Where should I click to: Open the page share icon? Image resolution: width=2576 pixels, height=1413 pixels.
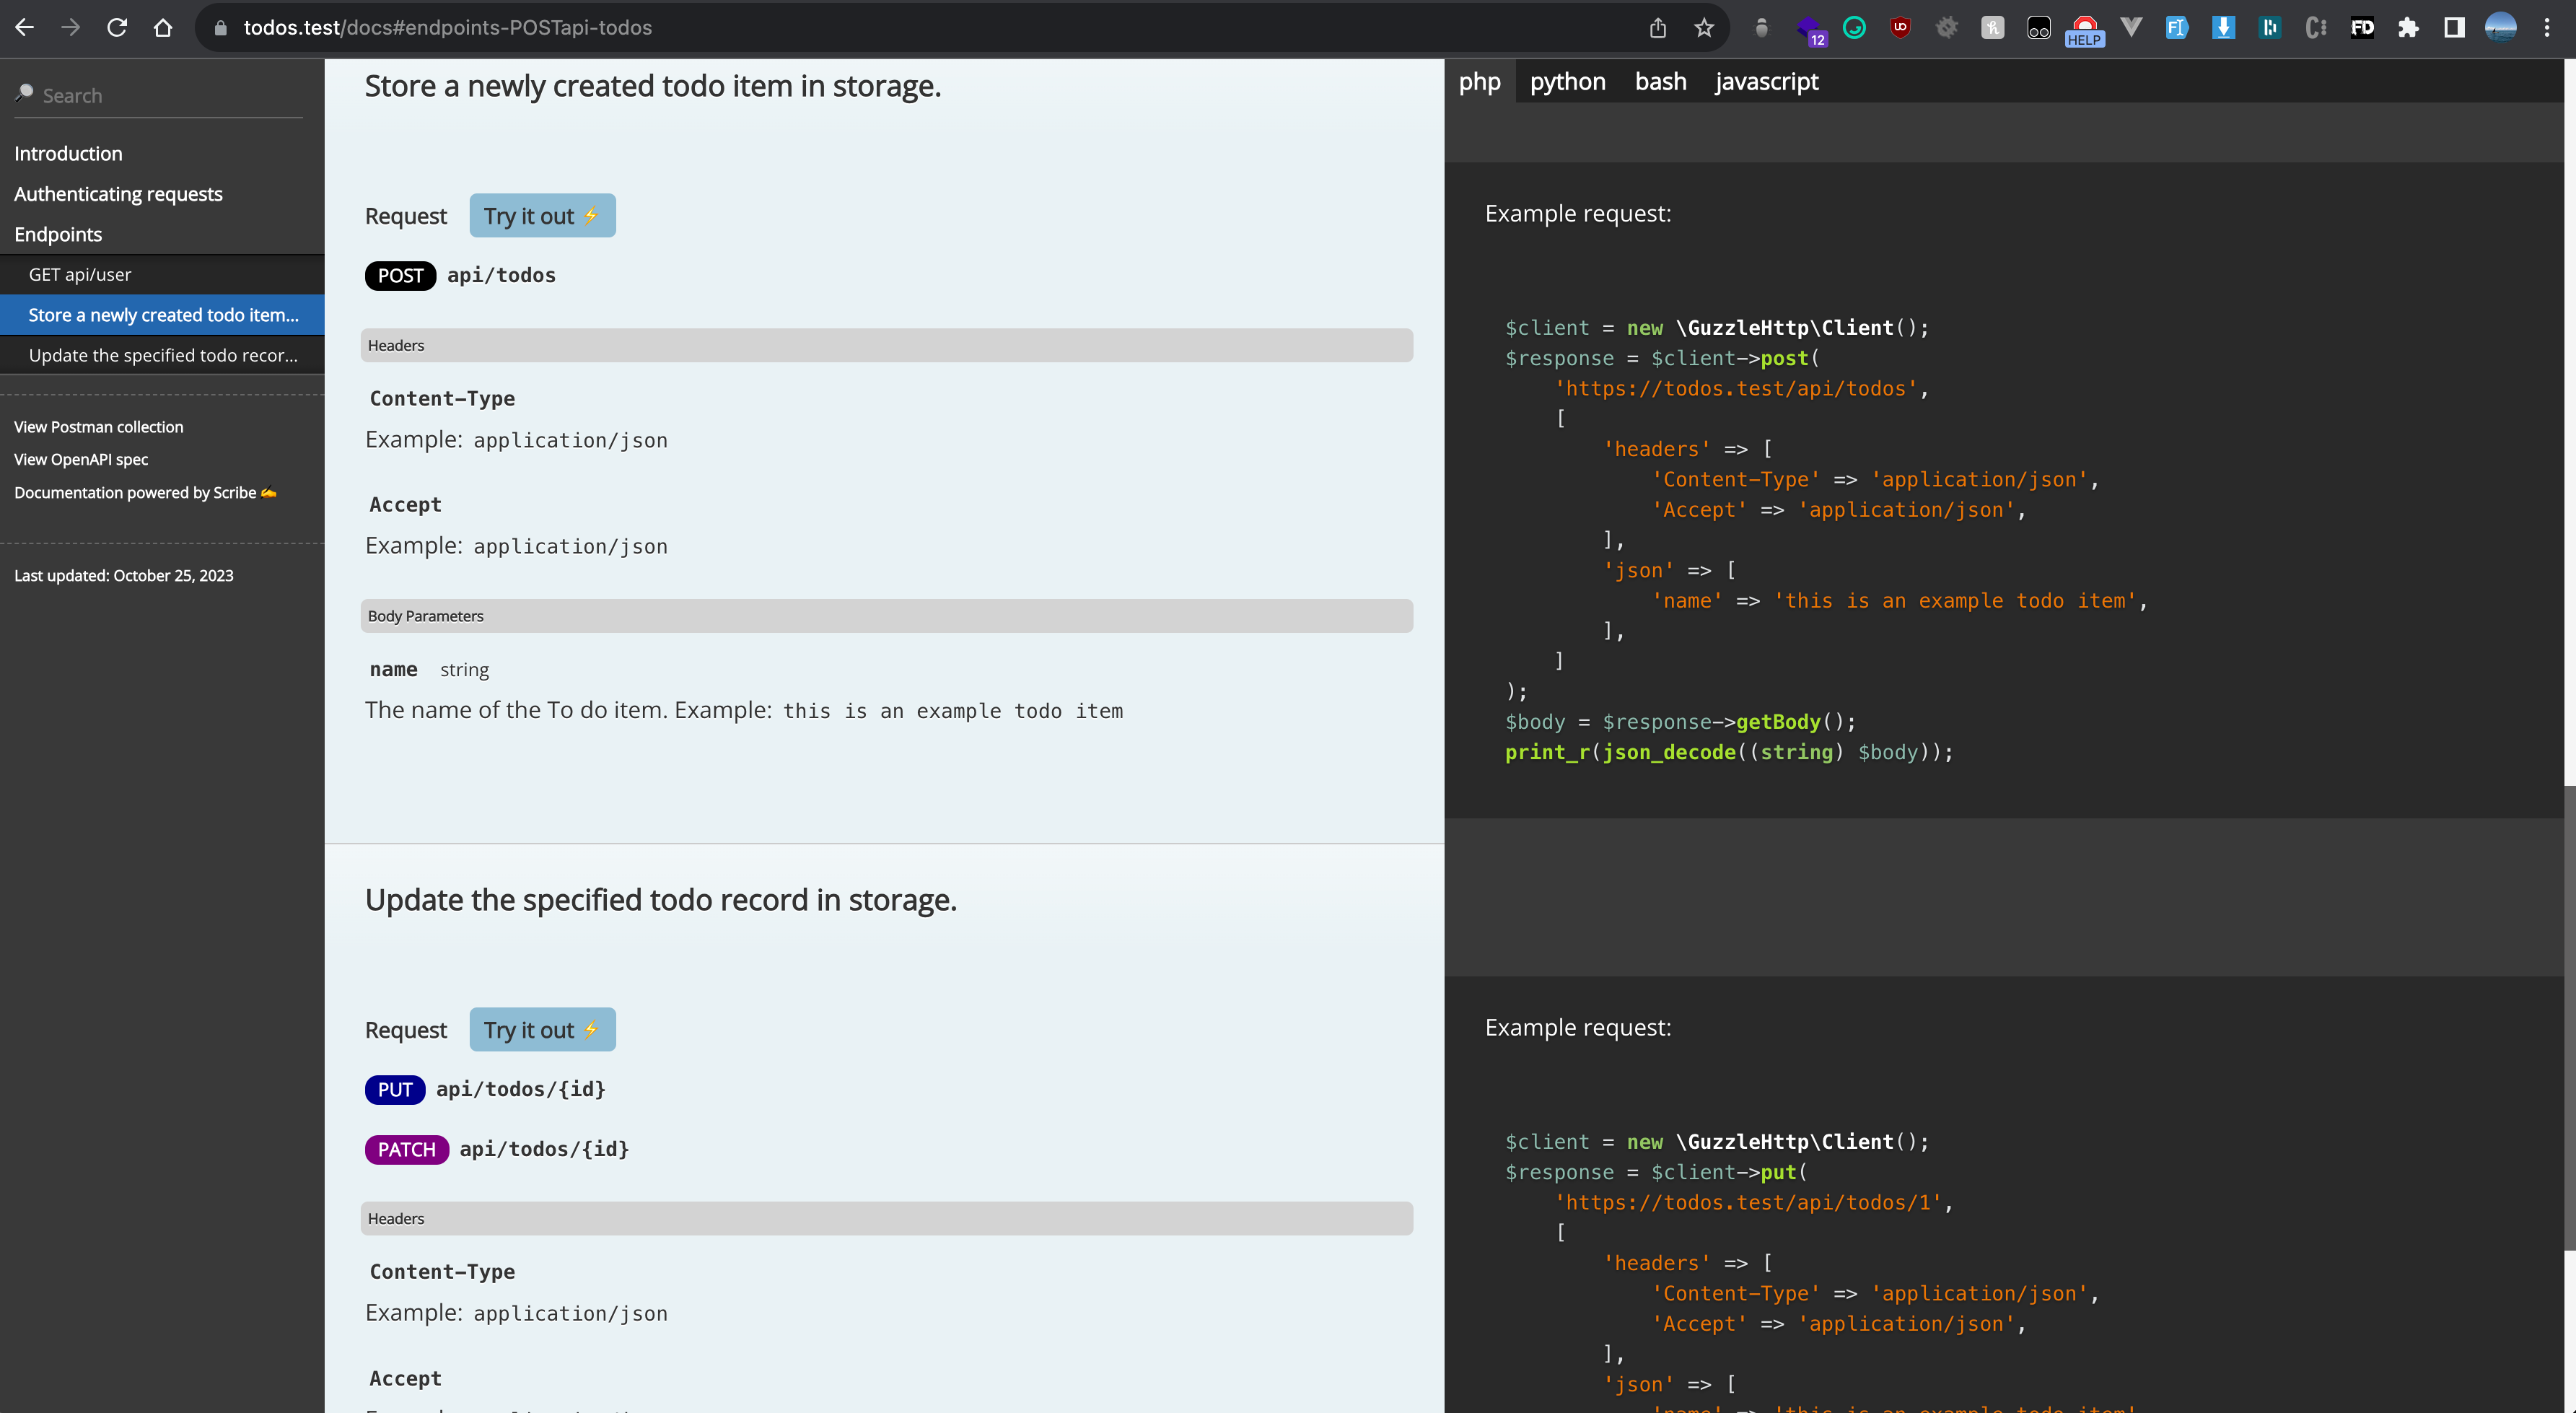click(x=1658, y=27)
